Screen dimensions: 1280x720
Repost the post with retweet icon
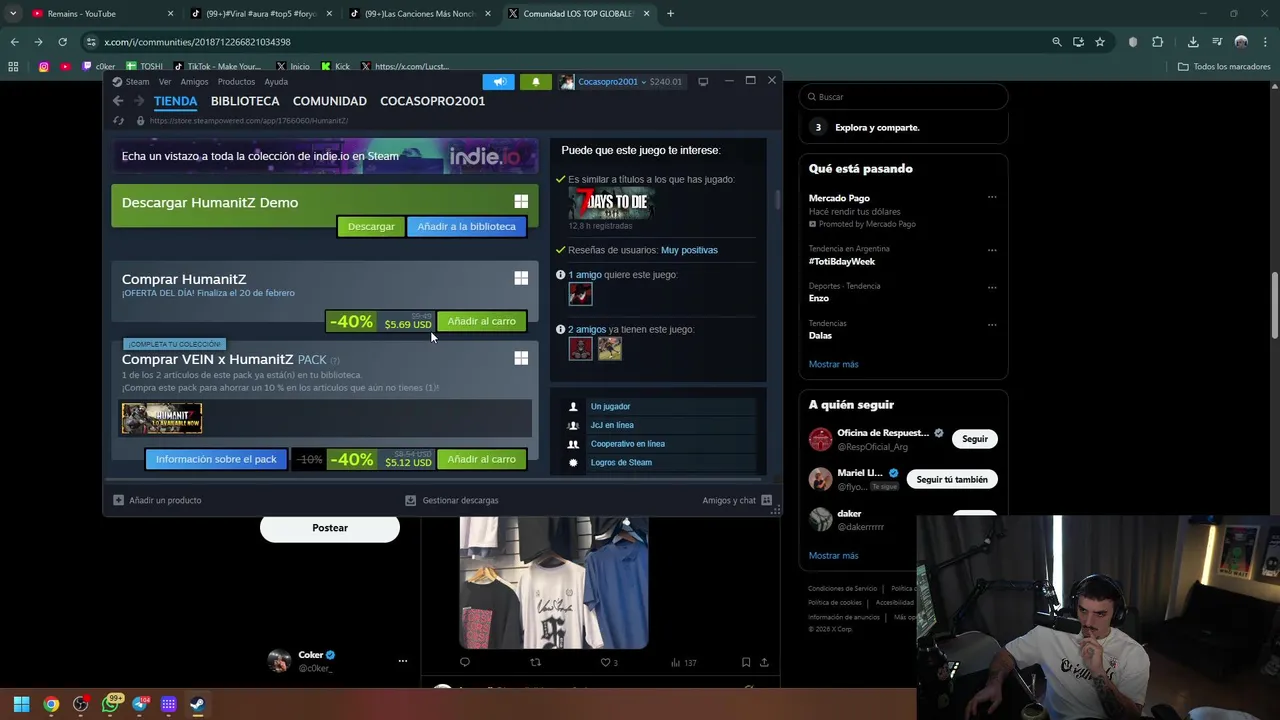(x=535, y=662)
